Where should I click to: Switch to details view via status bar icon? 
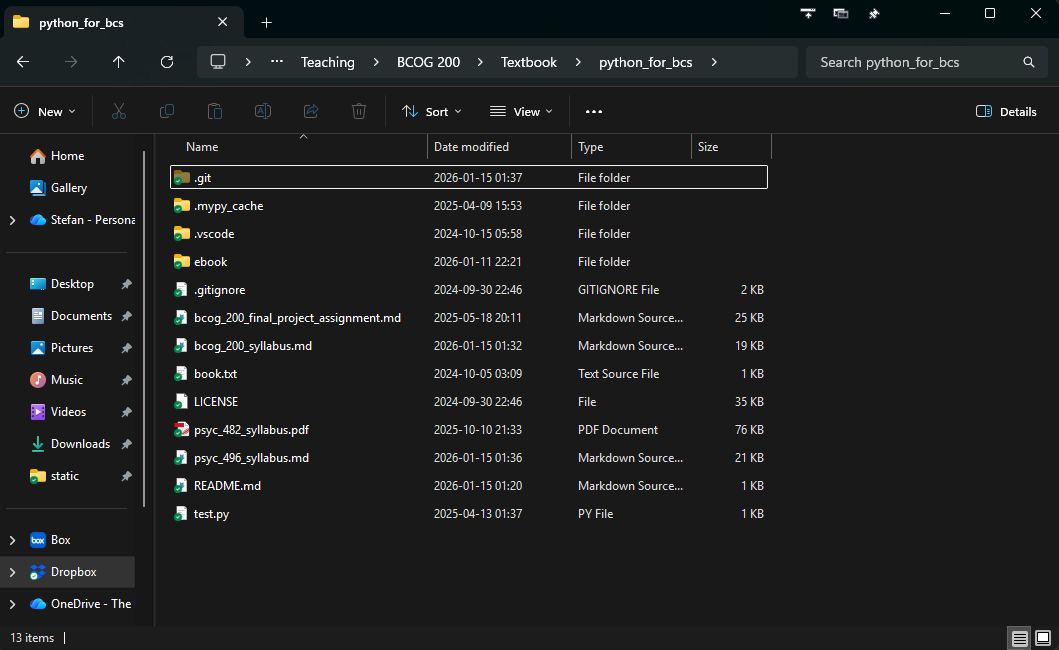[1018, 637]
